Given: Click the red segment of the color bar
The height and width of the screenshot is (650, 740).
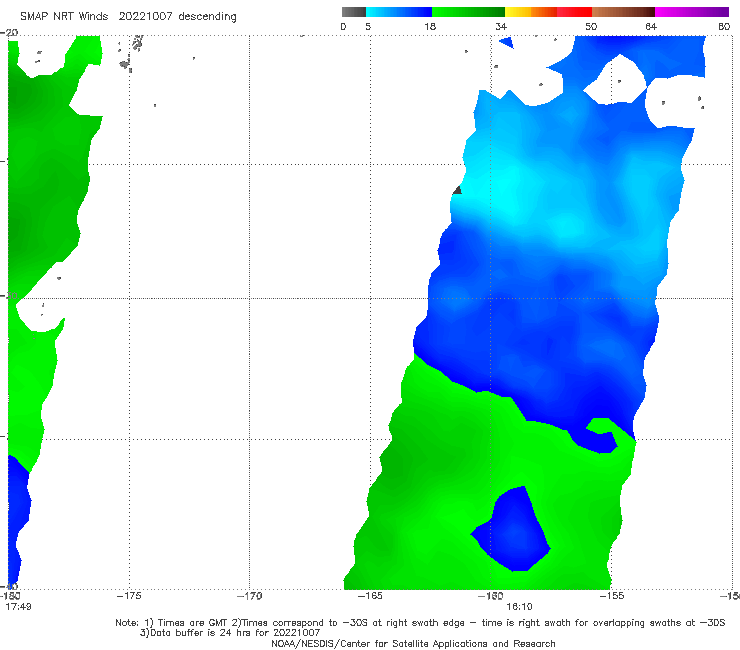Looking at the screenshot, I should tap(574, 12).
